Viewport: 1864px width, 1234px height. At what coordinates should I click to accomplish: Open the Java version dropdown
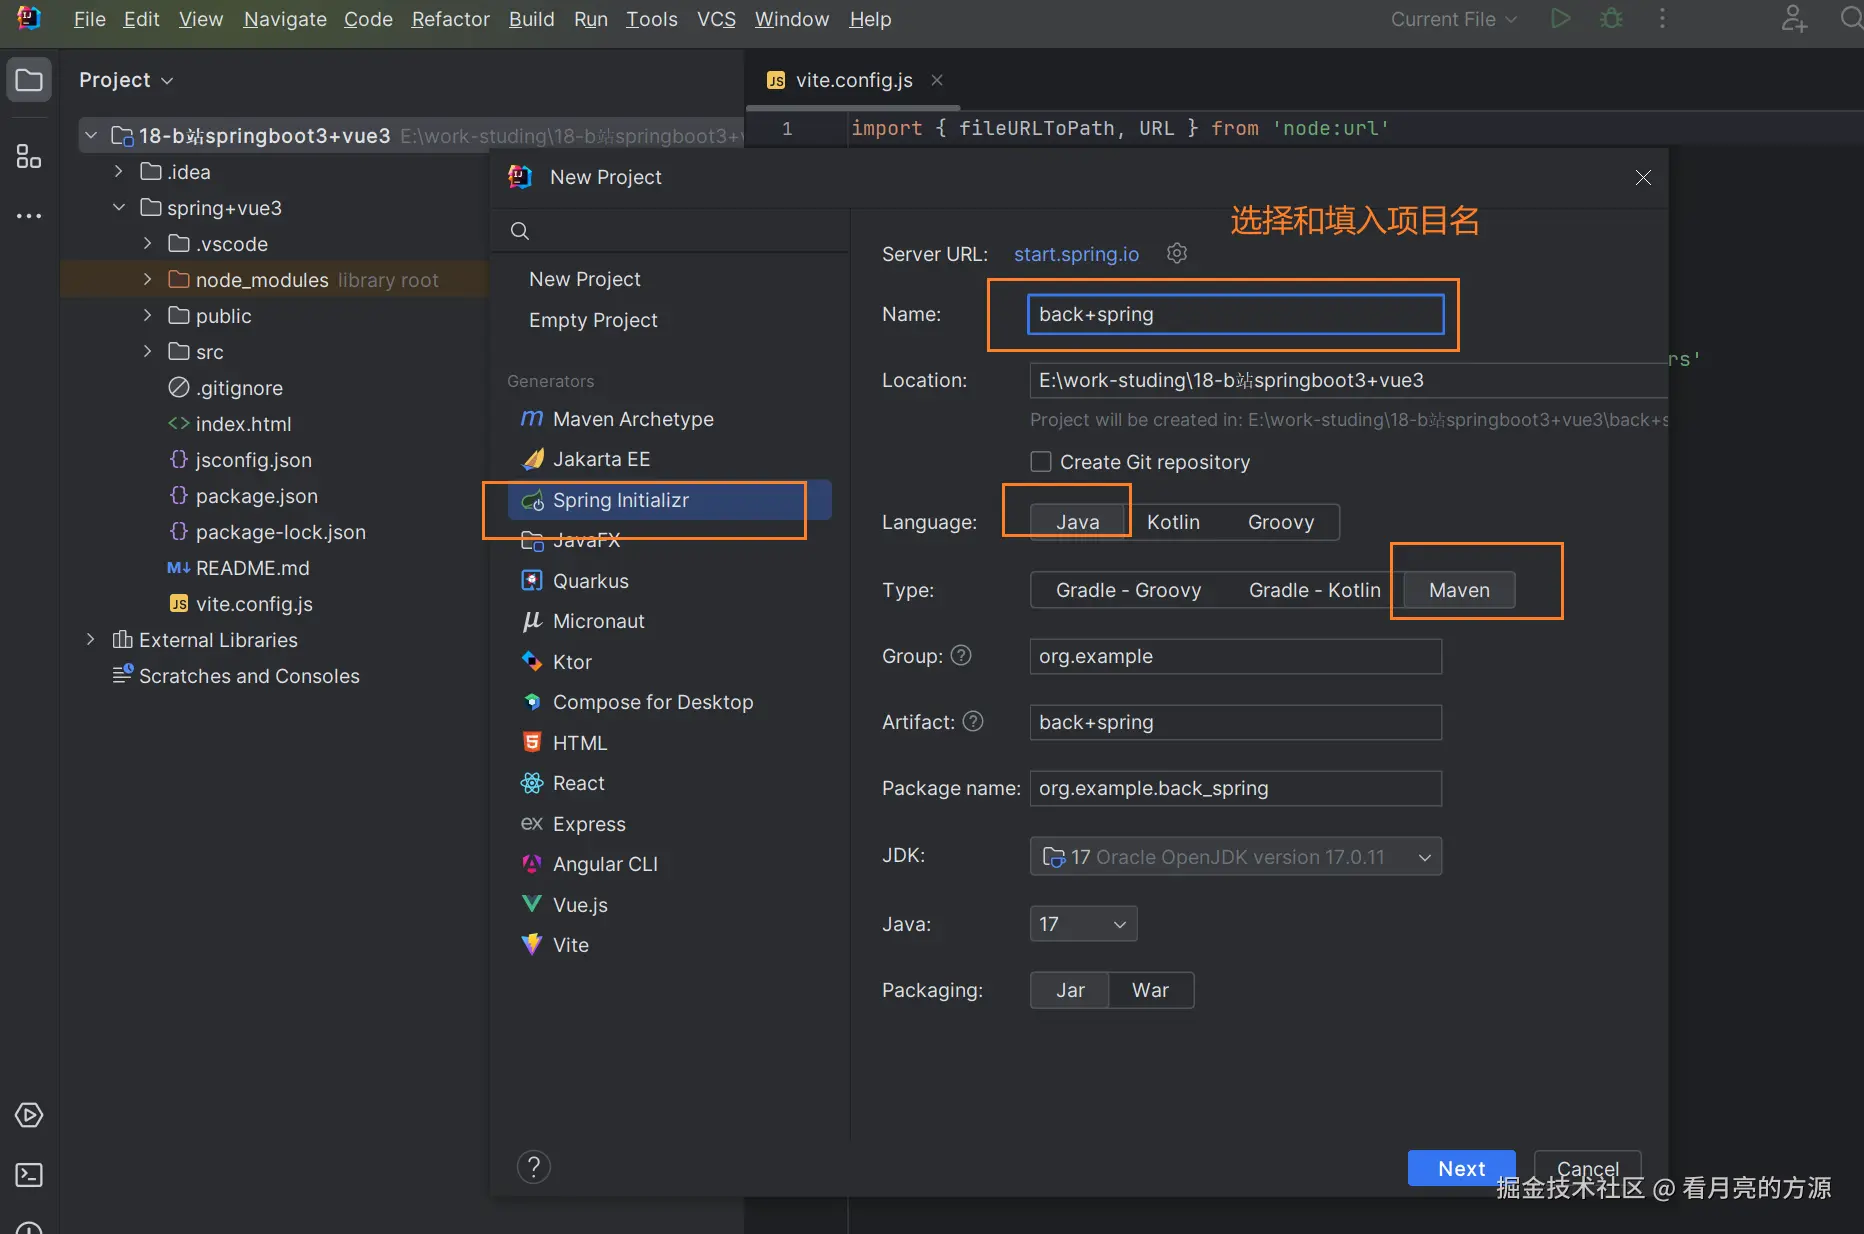coord(1083,924)
